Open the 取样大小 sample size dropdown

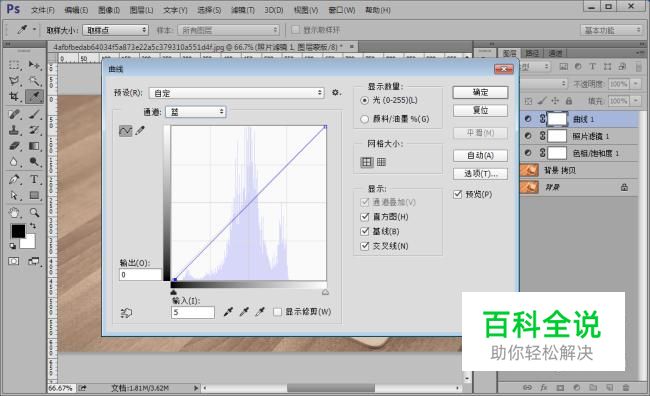point(115,30)
